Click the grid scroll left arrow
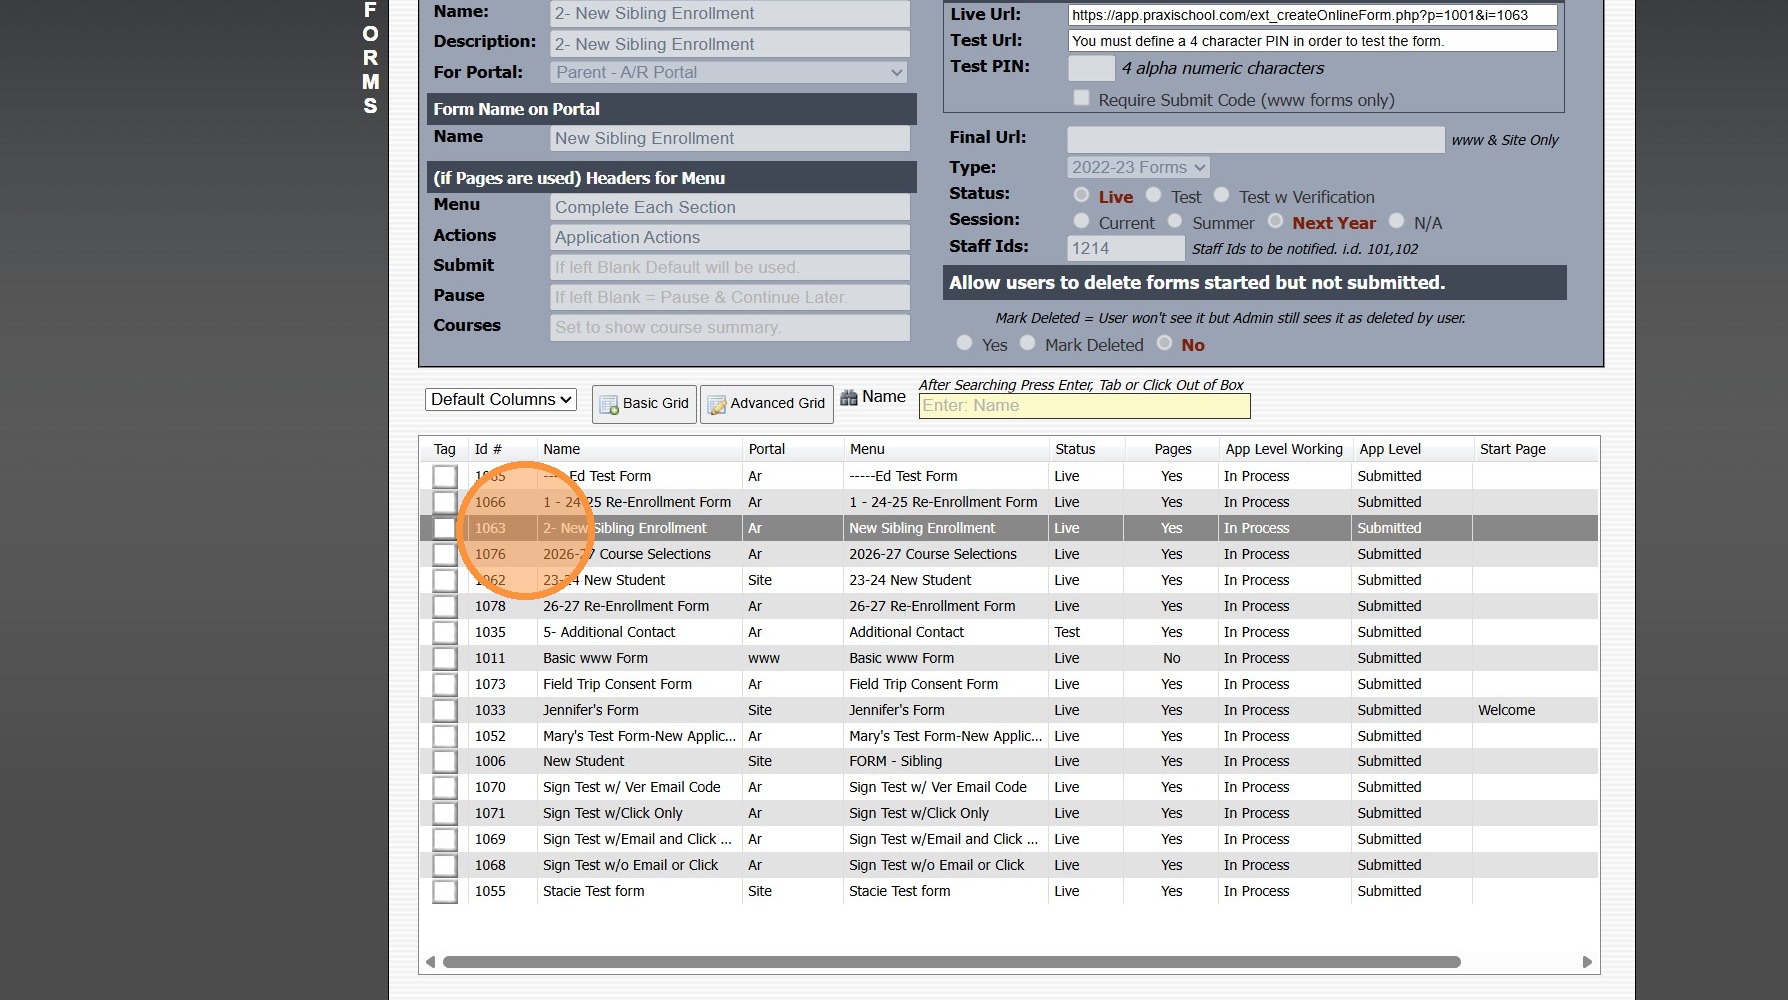 click(430, 962)
